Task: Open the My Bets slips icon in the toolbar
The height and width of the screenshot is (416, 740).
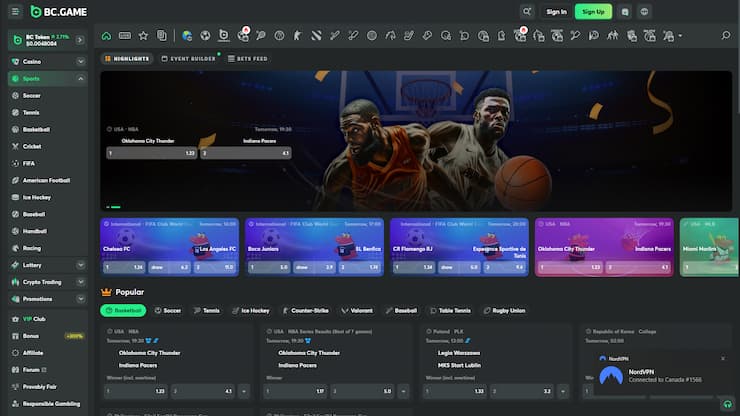Action: point(161,36)
